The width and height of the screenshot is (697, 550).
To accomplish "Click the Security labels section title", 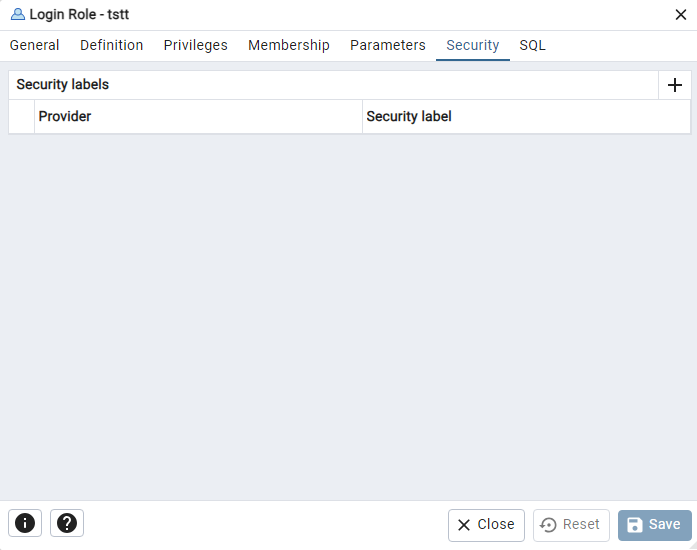I will pyautogui.click(x=63, y=84).
